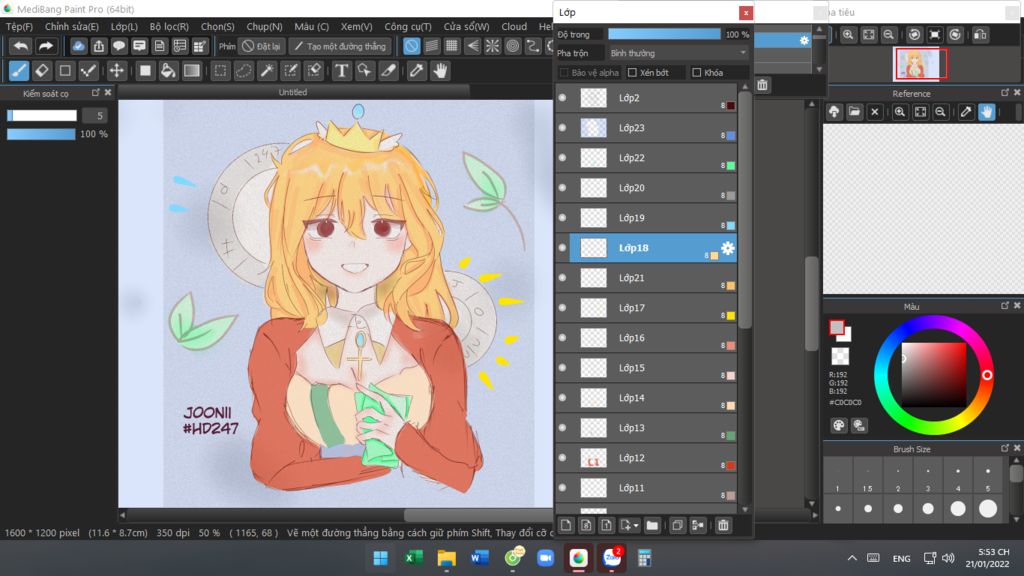The image size is (1024, 576).
Task: Open the Tệp(F) menu
Action: pos(19,27)
